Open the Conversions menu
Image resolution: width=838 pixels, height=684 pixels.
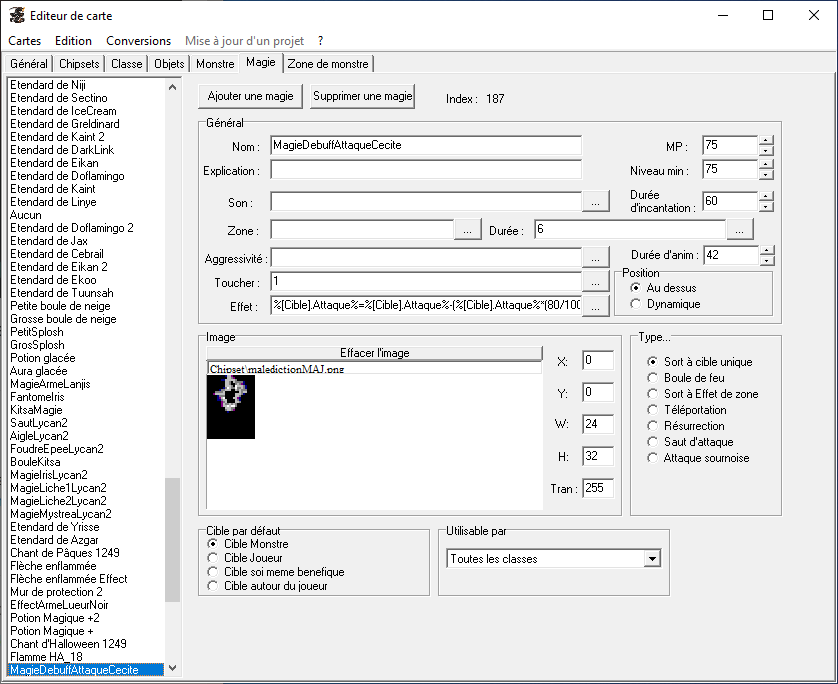click(x=138, y=41)
